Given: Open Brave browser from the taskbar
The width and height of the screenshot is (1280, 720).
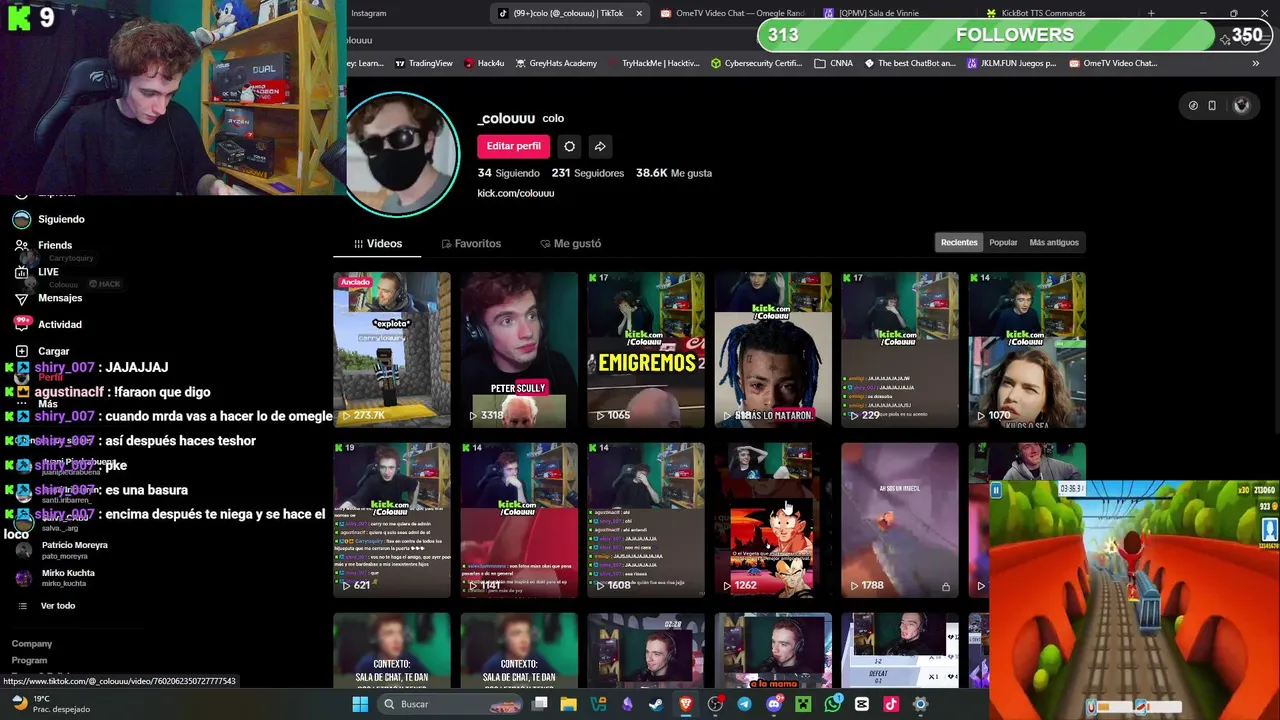Looking at the screenshot, I should pos(686,704).
